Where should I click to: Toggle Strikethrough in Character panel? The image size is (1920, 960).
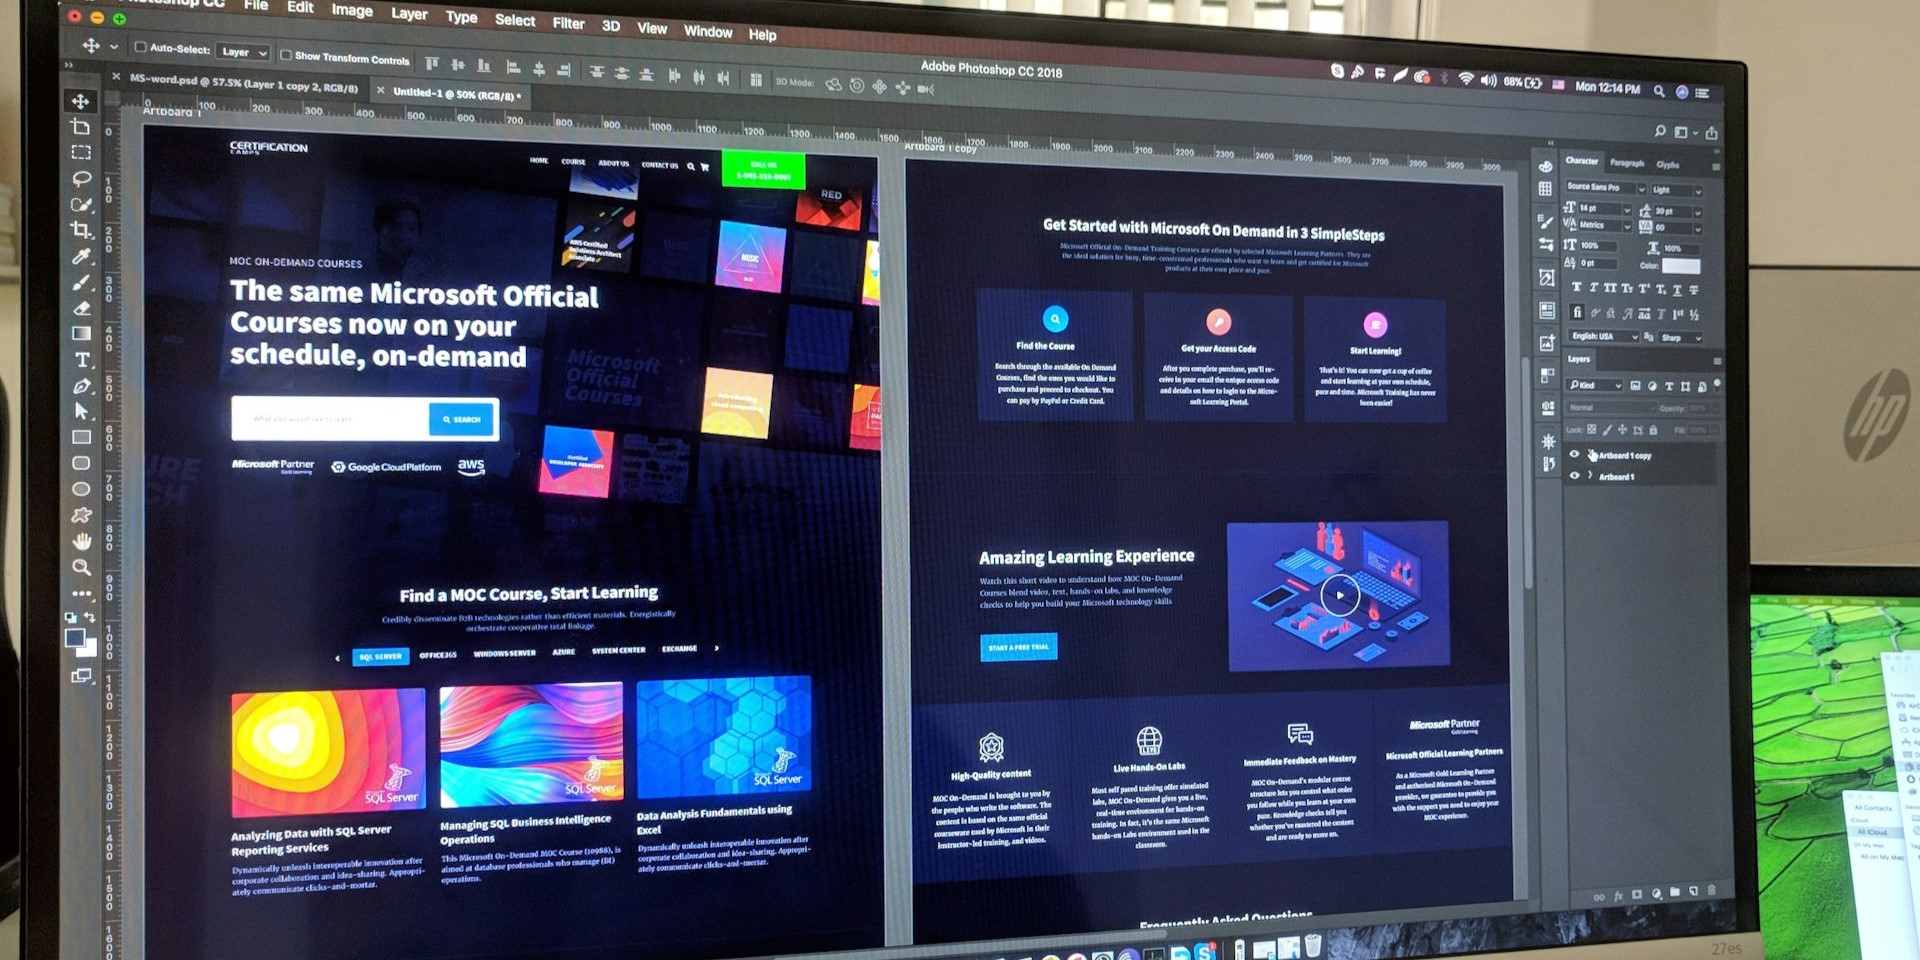pos(1694,289)
